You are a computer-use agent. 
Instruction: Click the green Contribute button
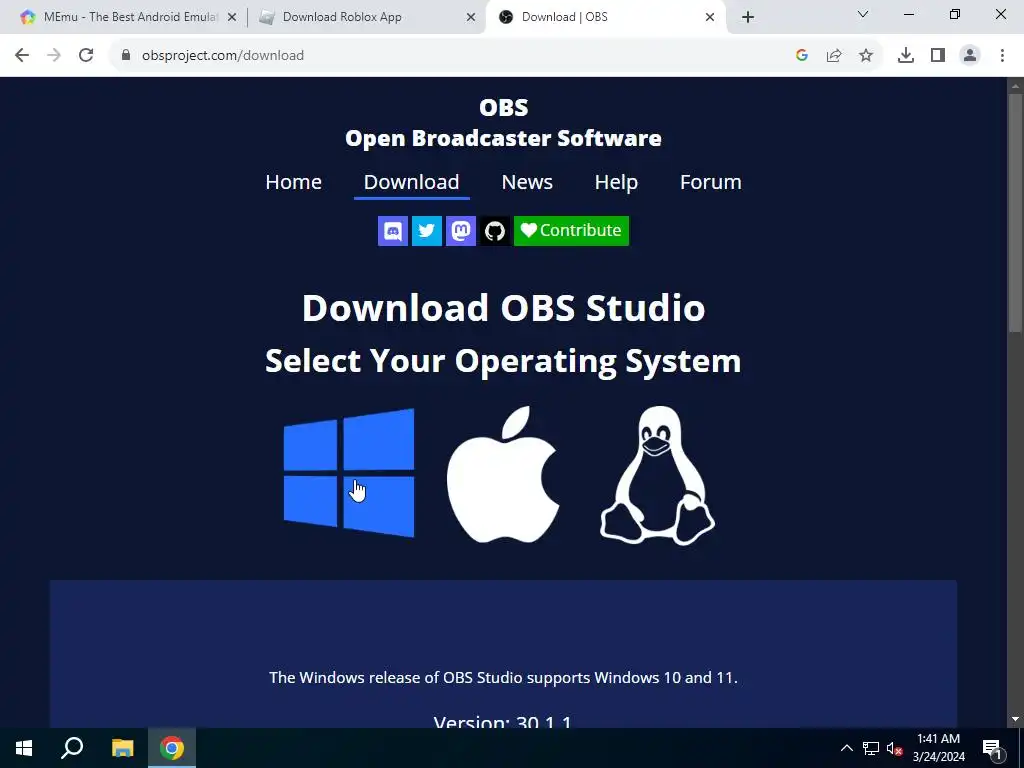(571, 231)
